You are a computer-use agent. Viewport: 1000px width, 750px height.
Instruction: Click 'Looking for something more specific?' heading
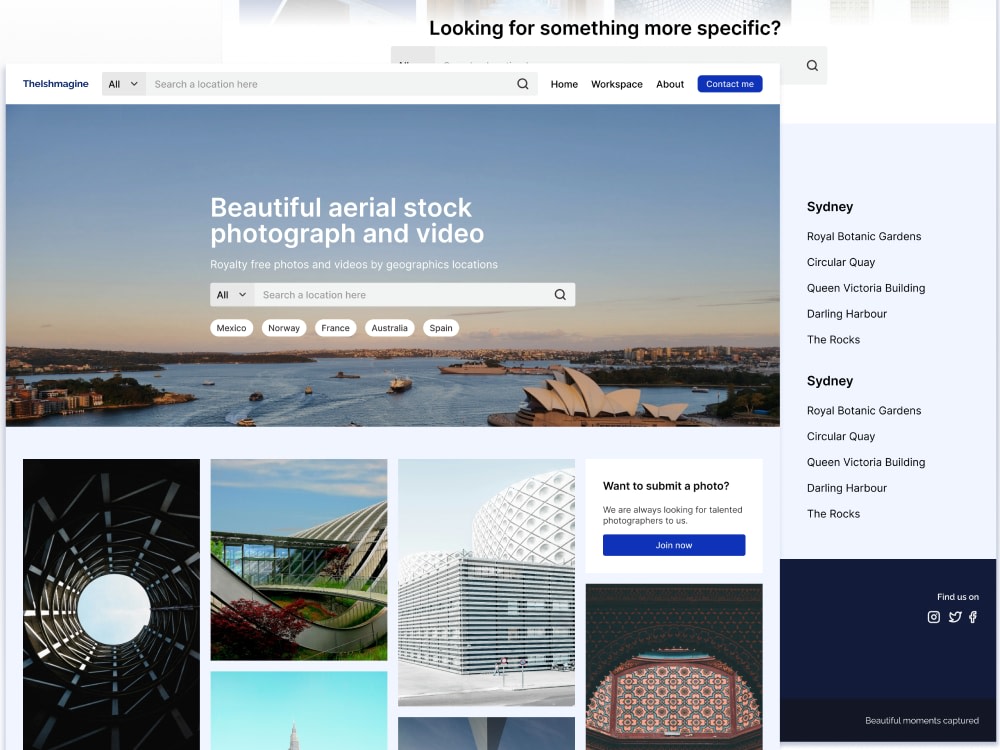tap(605, 28)
